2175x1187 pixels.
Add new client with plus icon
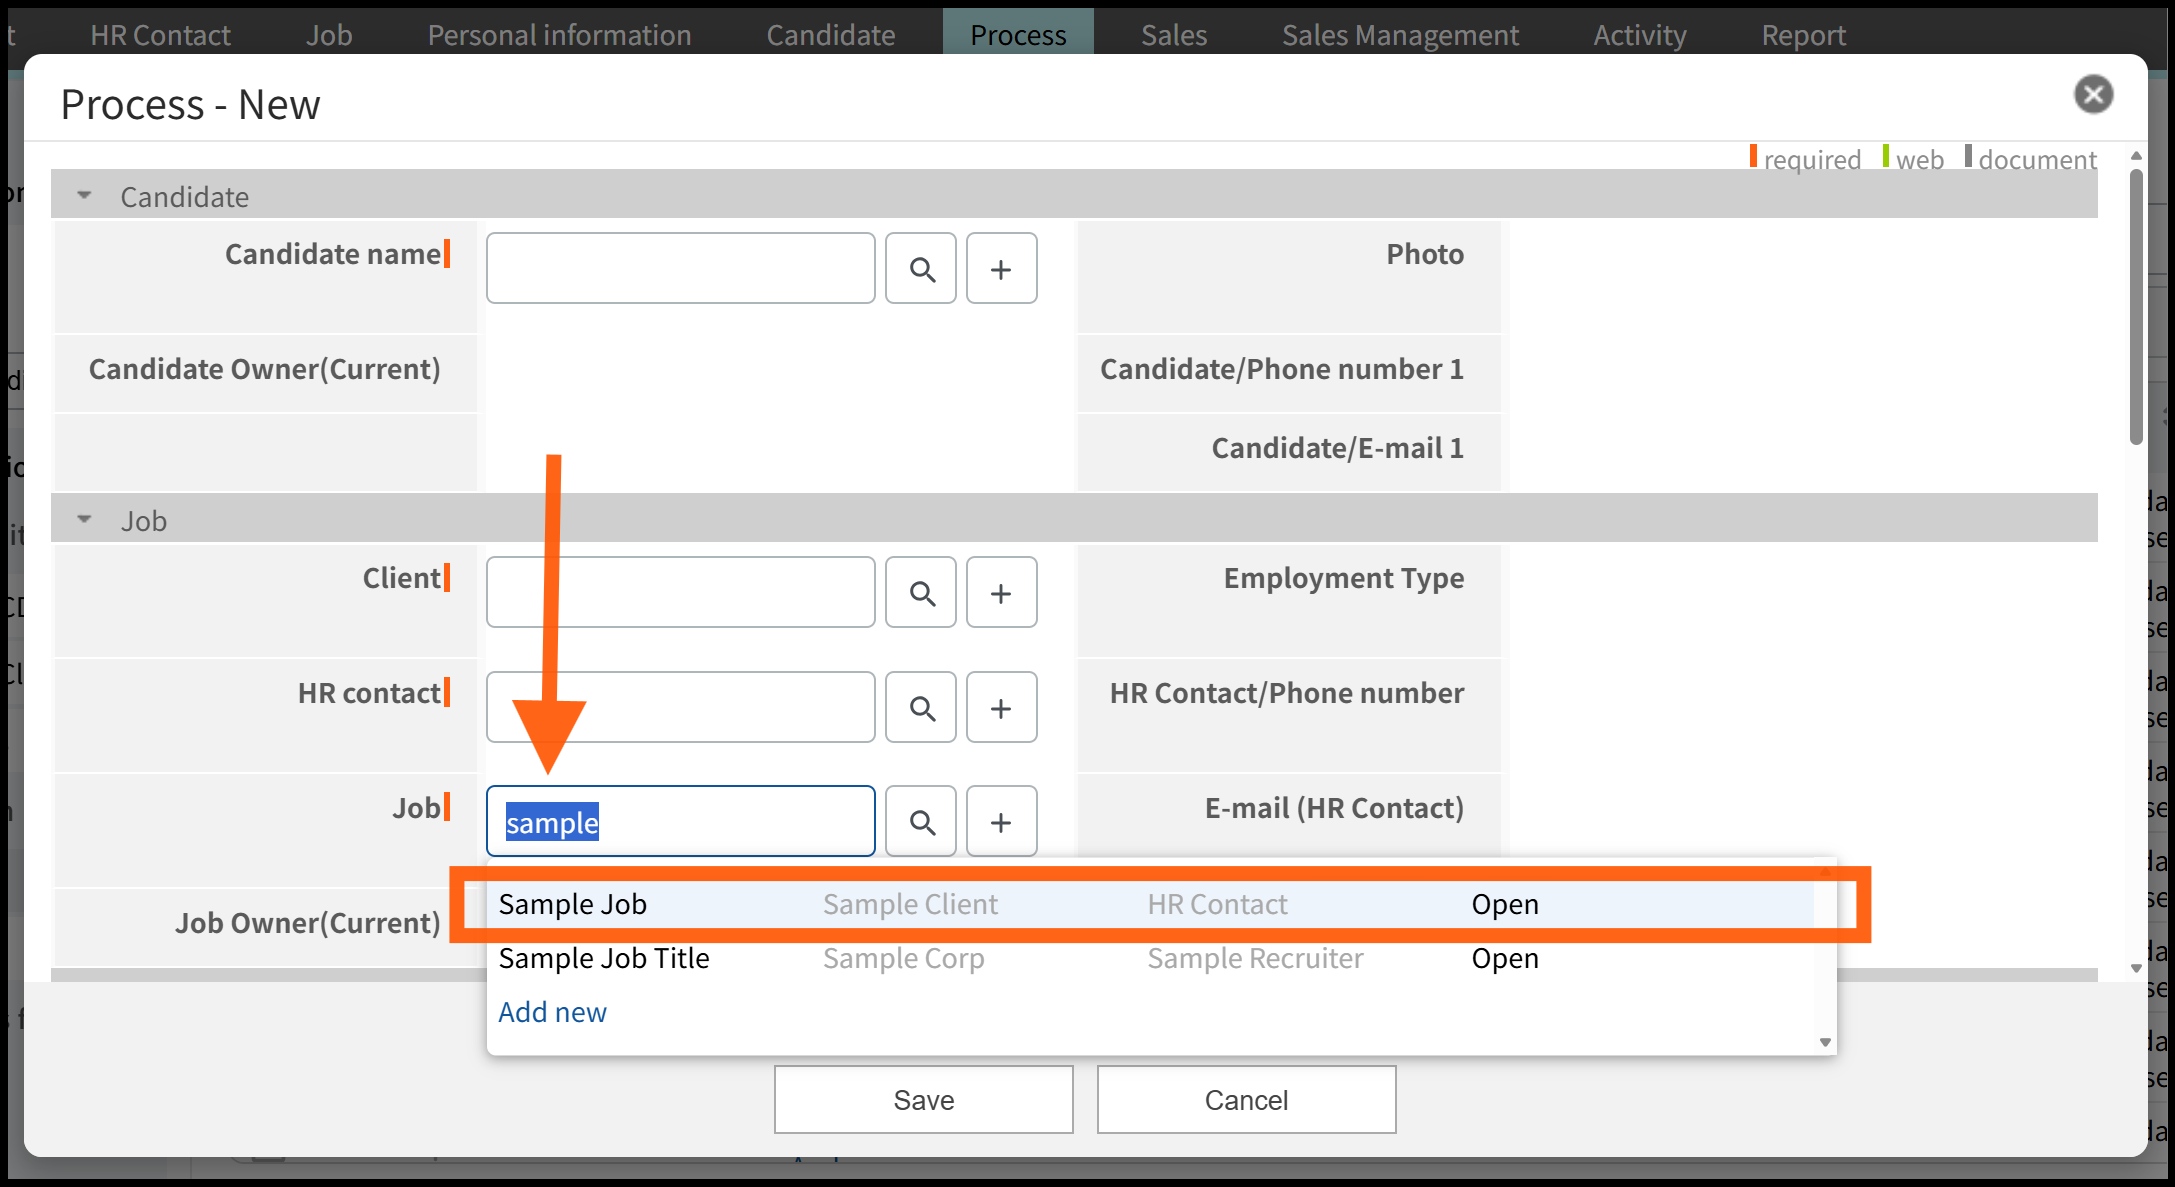[1001, 593]
